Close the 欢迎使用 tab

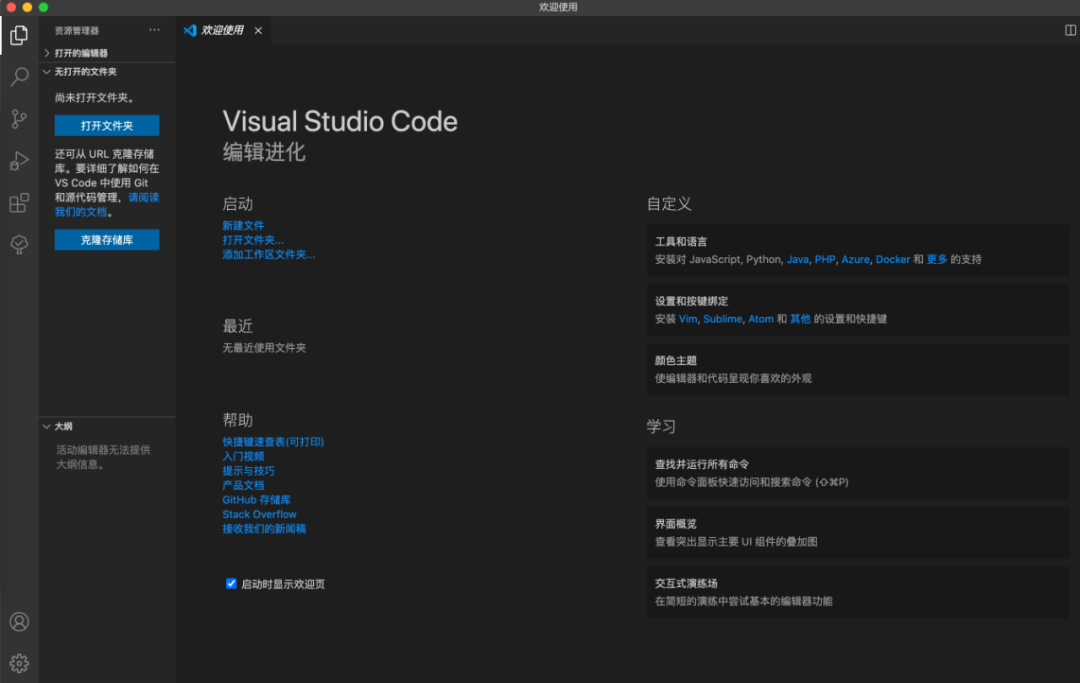click(x=258, y=31)
